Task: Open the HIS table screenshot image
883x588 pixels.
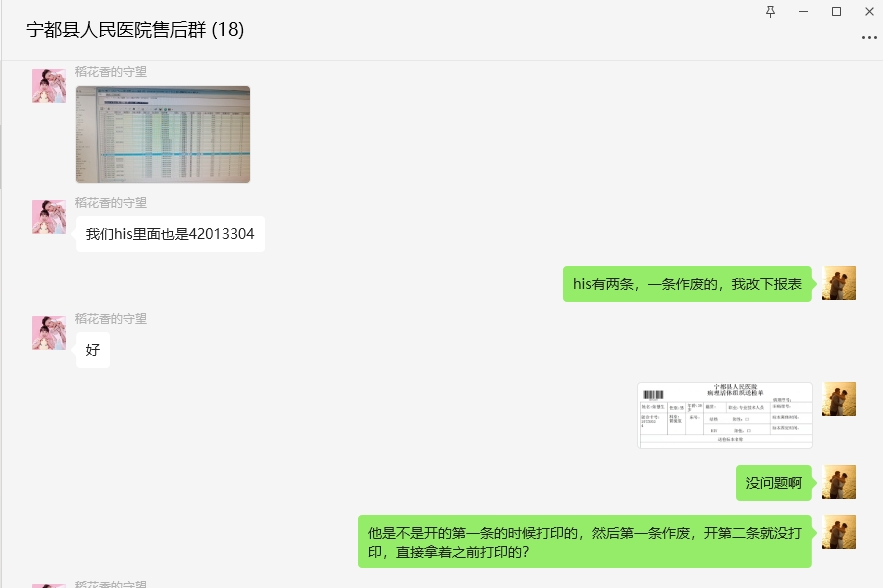Action: tap(163, 134)
